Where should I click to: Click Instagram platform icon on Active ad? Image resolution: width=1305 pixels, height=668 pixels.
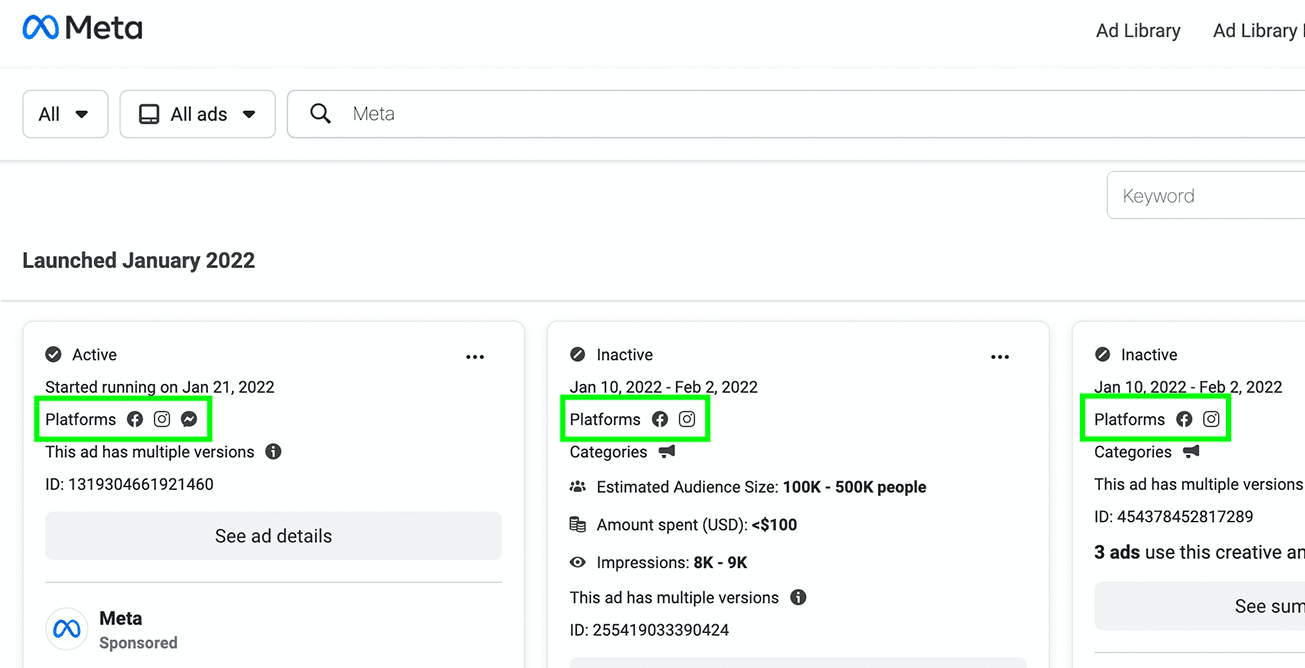click(162, 420)
